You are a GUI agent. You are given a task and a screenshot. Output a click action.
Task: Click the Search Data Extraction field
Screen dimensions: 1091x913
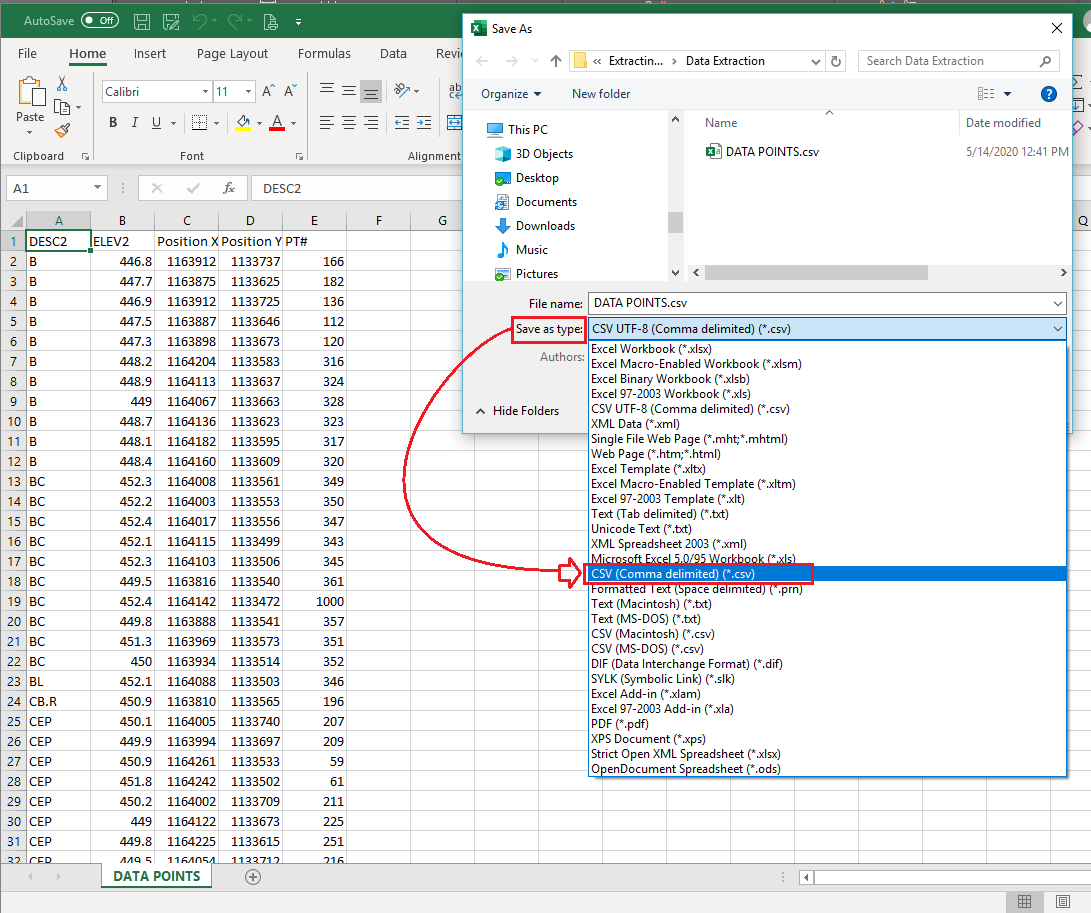coord(950,61)
